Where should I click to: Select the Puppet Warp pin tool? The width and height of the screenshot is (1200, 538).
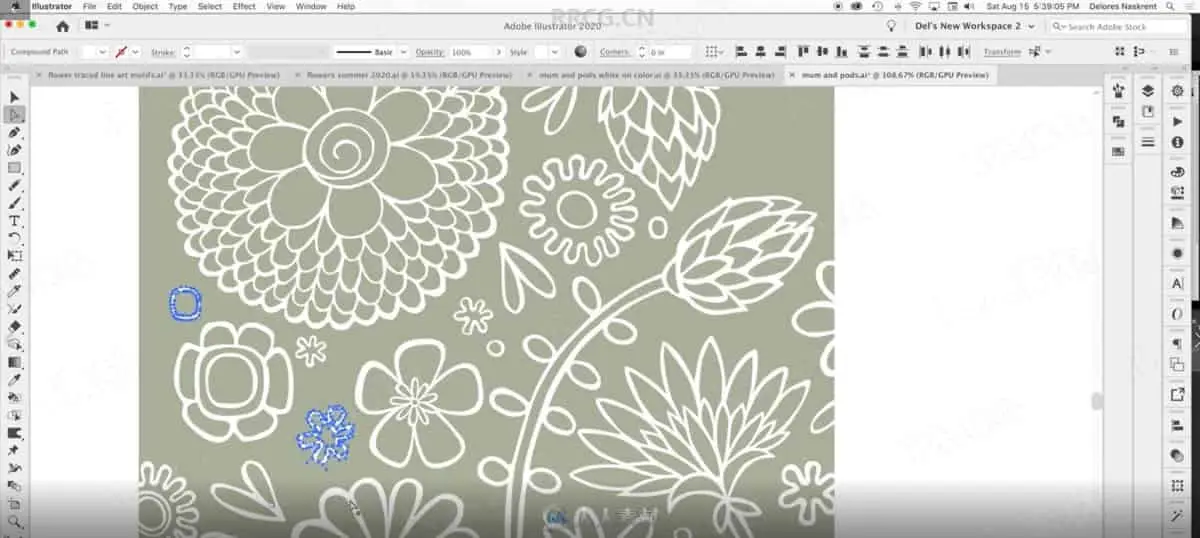15,450
